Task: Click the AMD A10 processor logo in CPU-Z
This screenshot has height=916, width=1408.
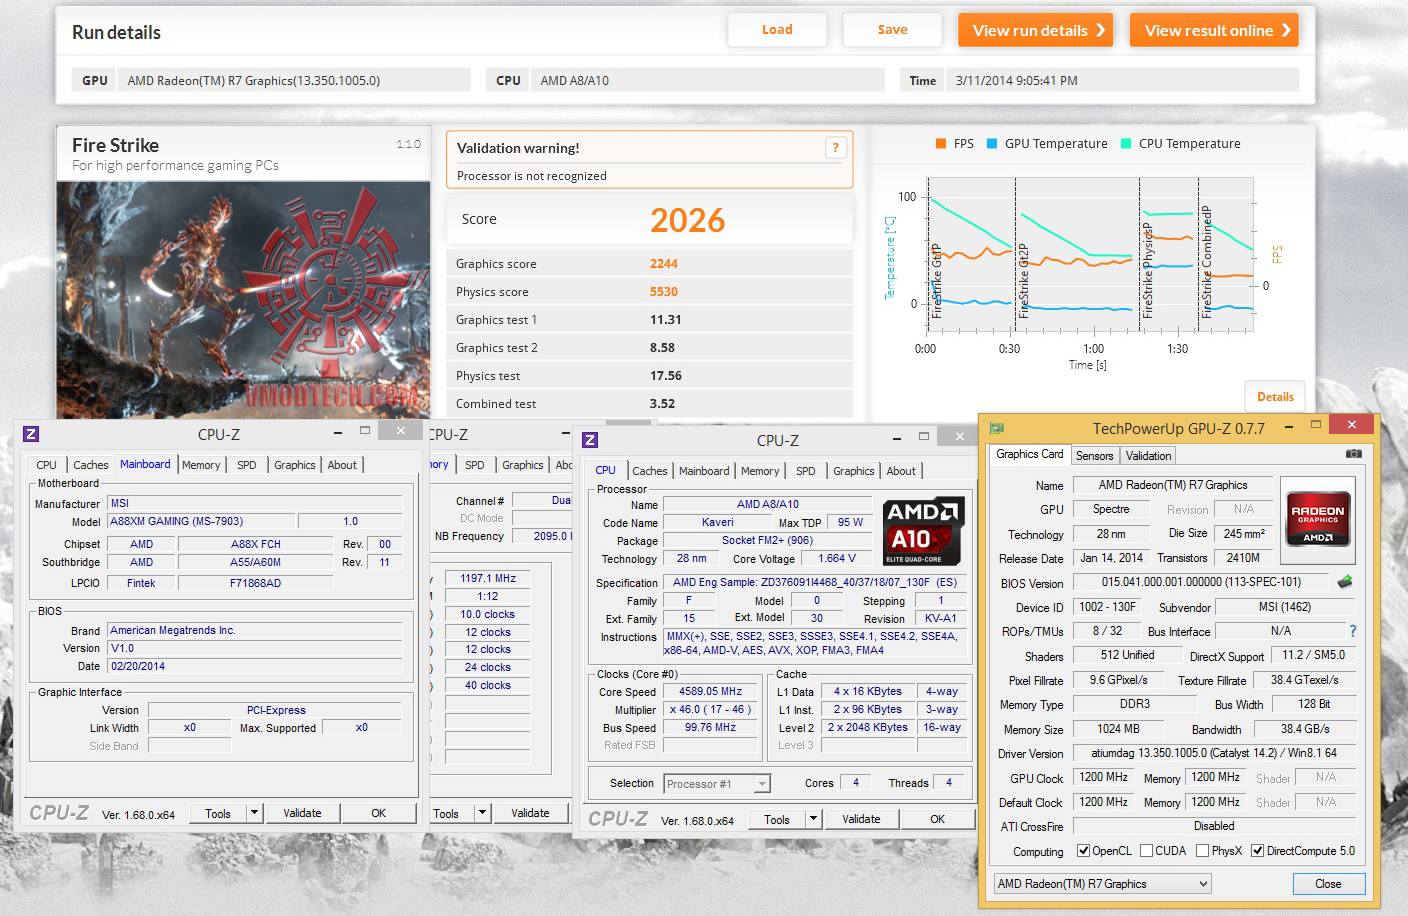Action: coord(924,531)
